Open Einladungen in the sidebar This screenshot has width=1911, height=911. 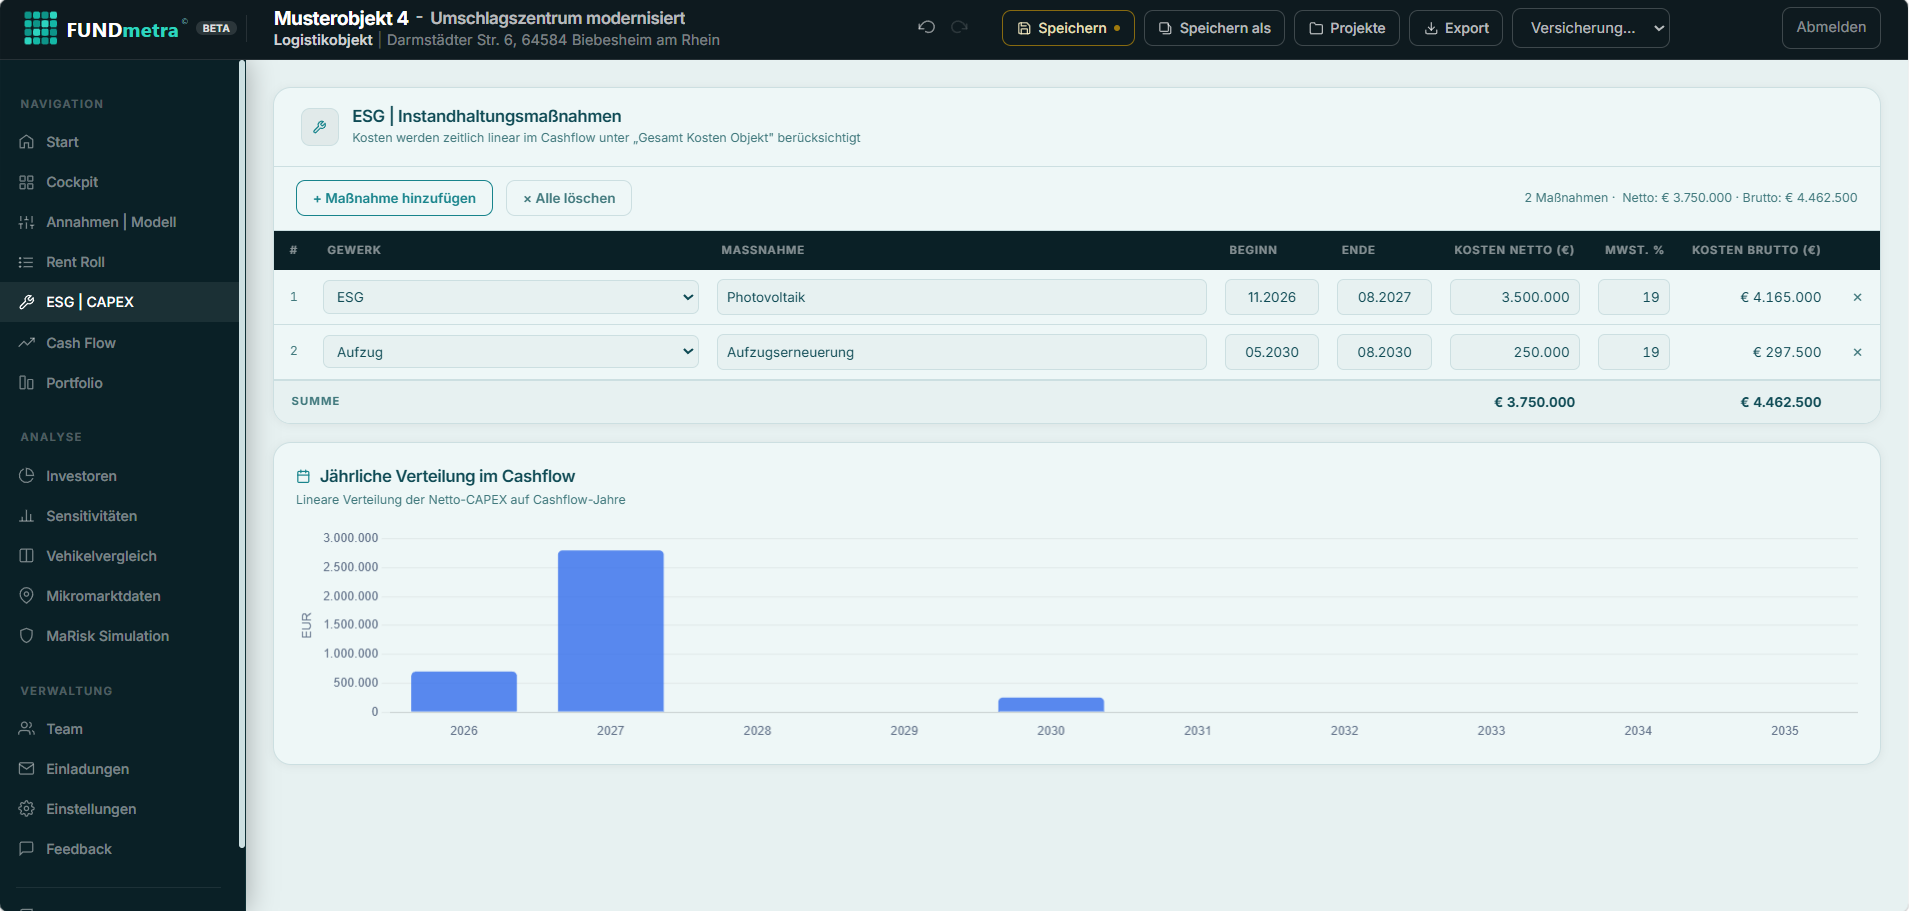click(x=120, y=769)
